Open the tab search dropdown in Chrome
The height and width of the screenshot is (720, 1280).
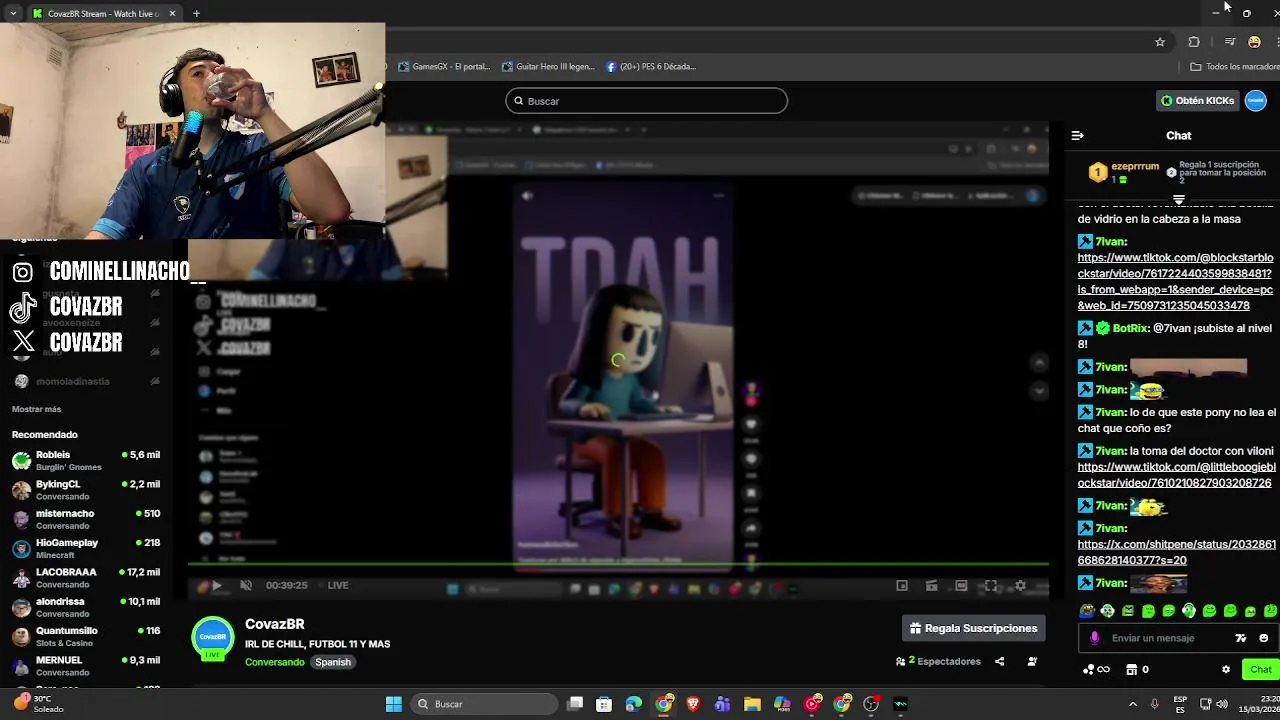[x=13, y=13]
